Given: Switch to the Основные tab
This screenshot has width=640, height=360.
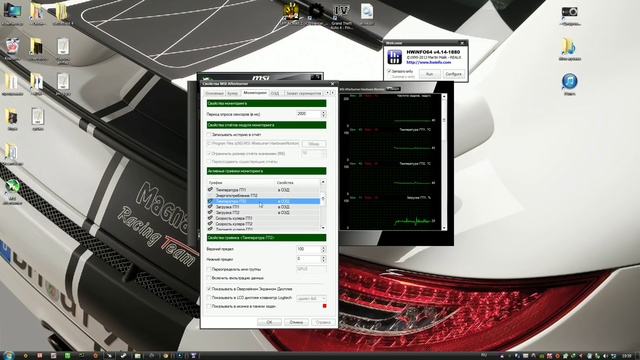Looking at the screenshot, I should pos(214,93).
